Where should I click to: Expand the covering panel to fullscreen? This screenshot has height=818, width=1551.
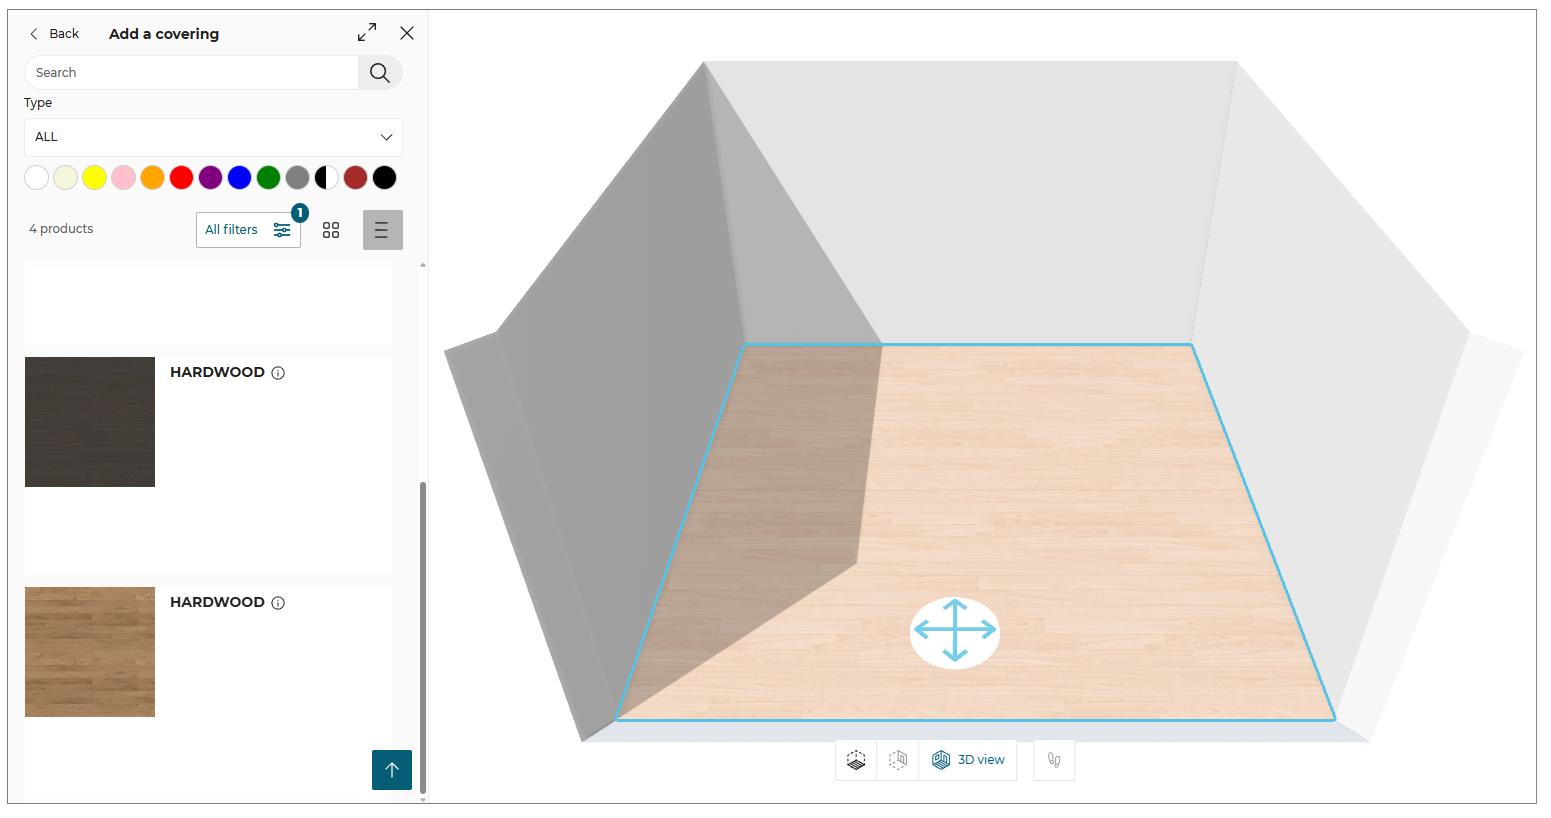(367, 33)
